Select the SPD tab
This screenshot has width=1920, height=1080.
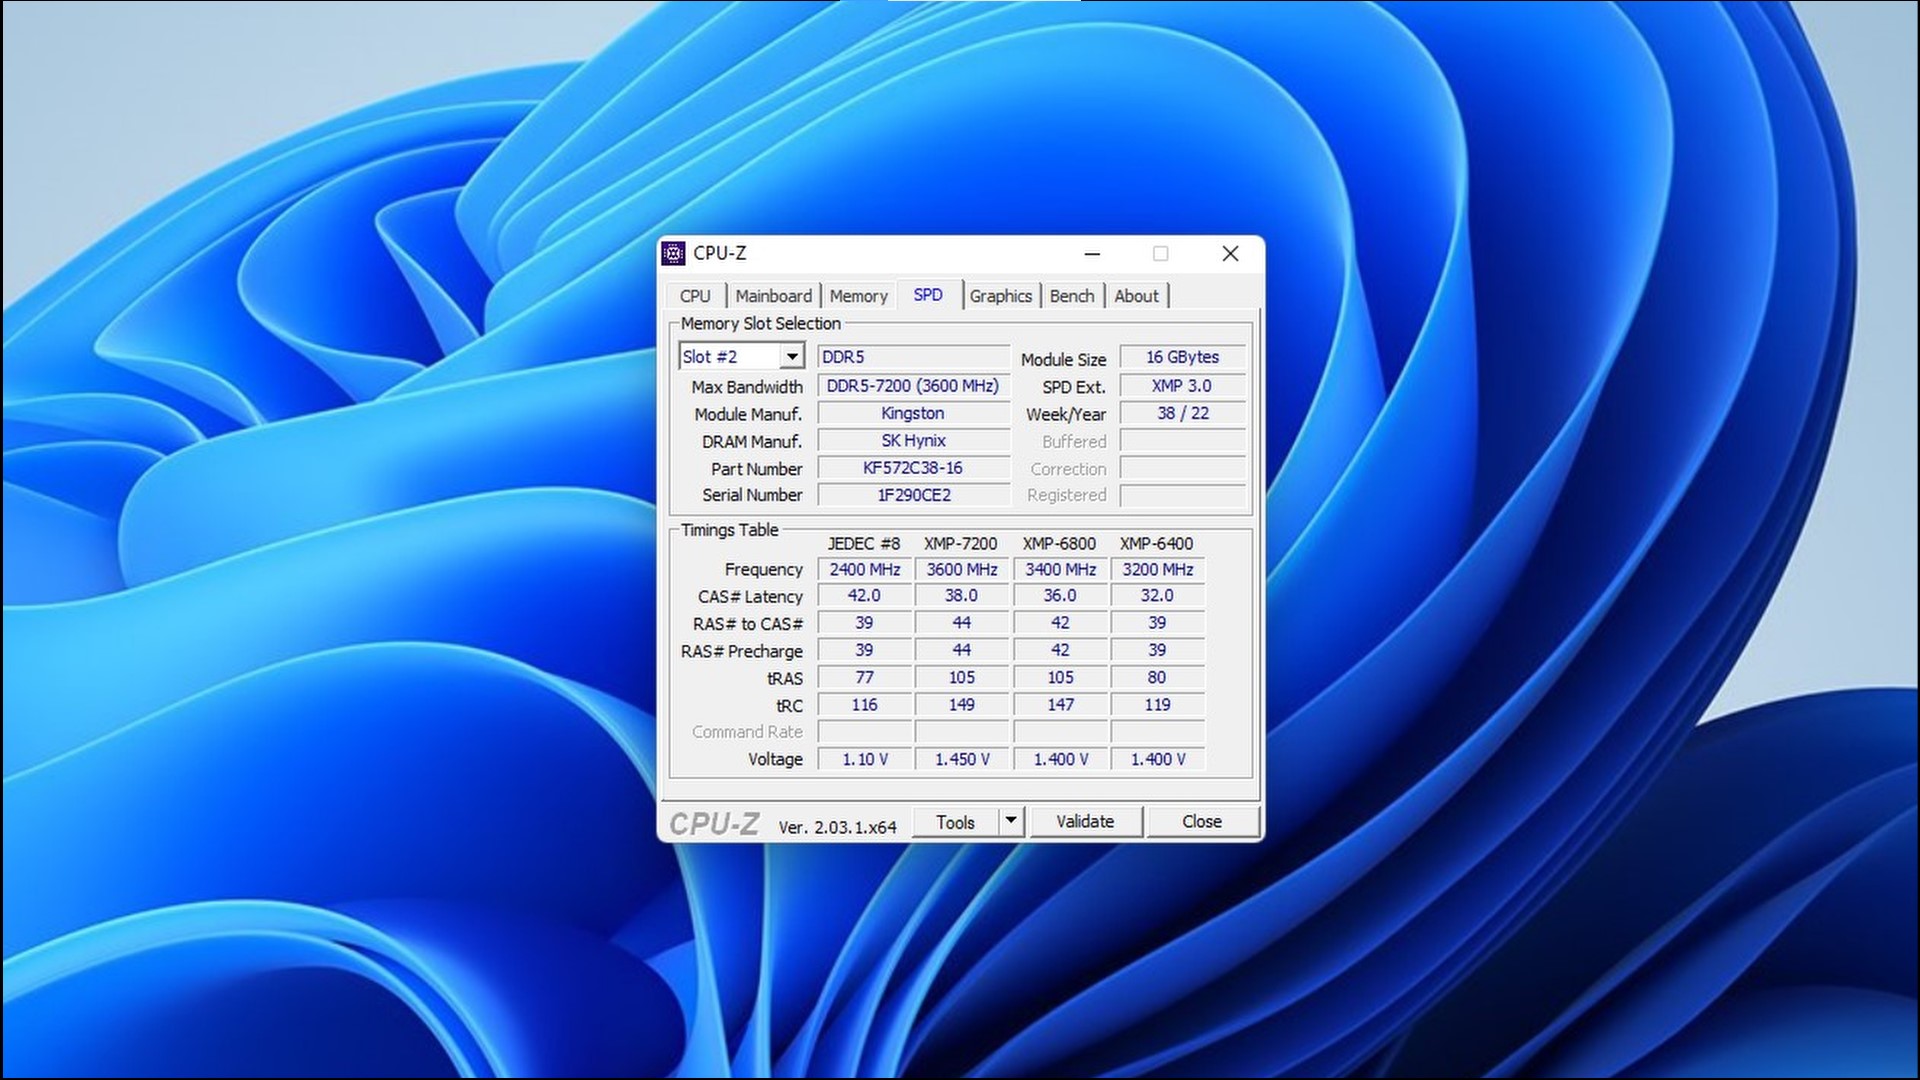(928, 295)
